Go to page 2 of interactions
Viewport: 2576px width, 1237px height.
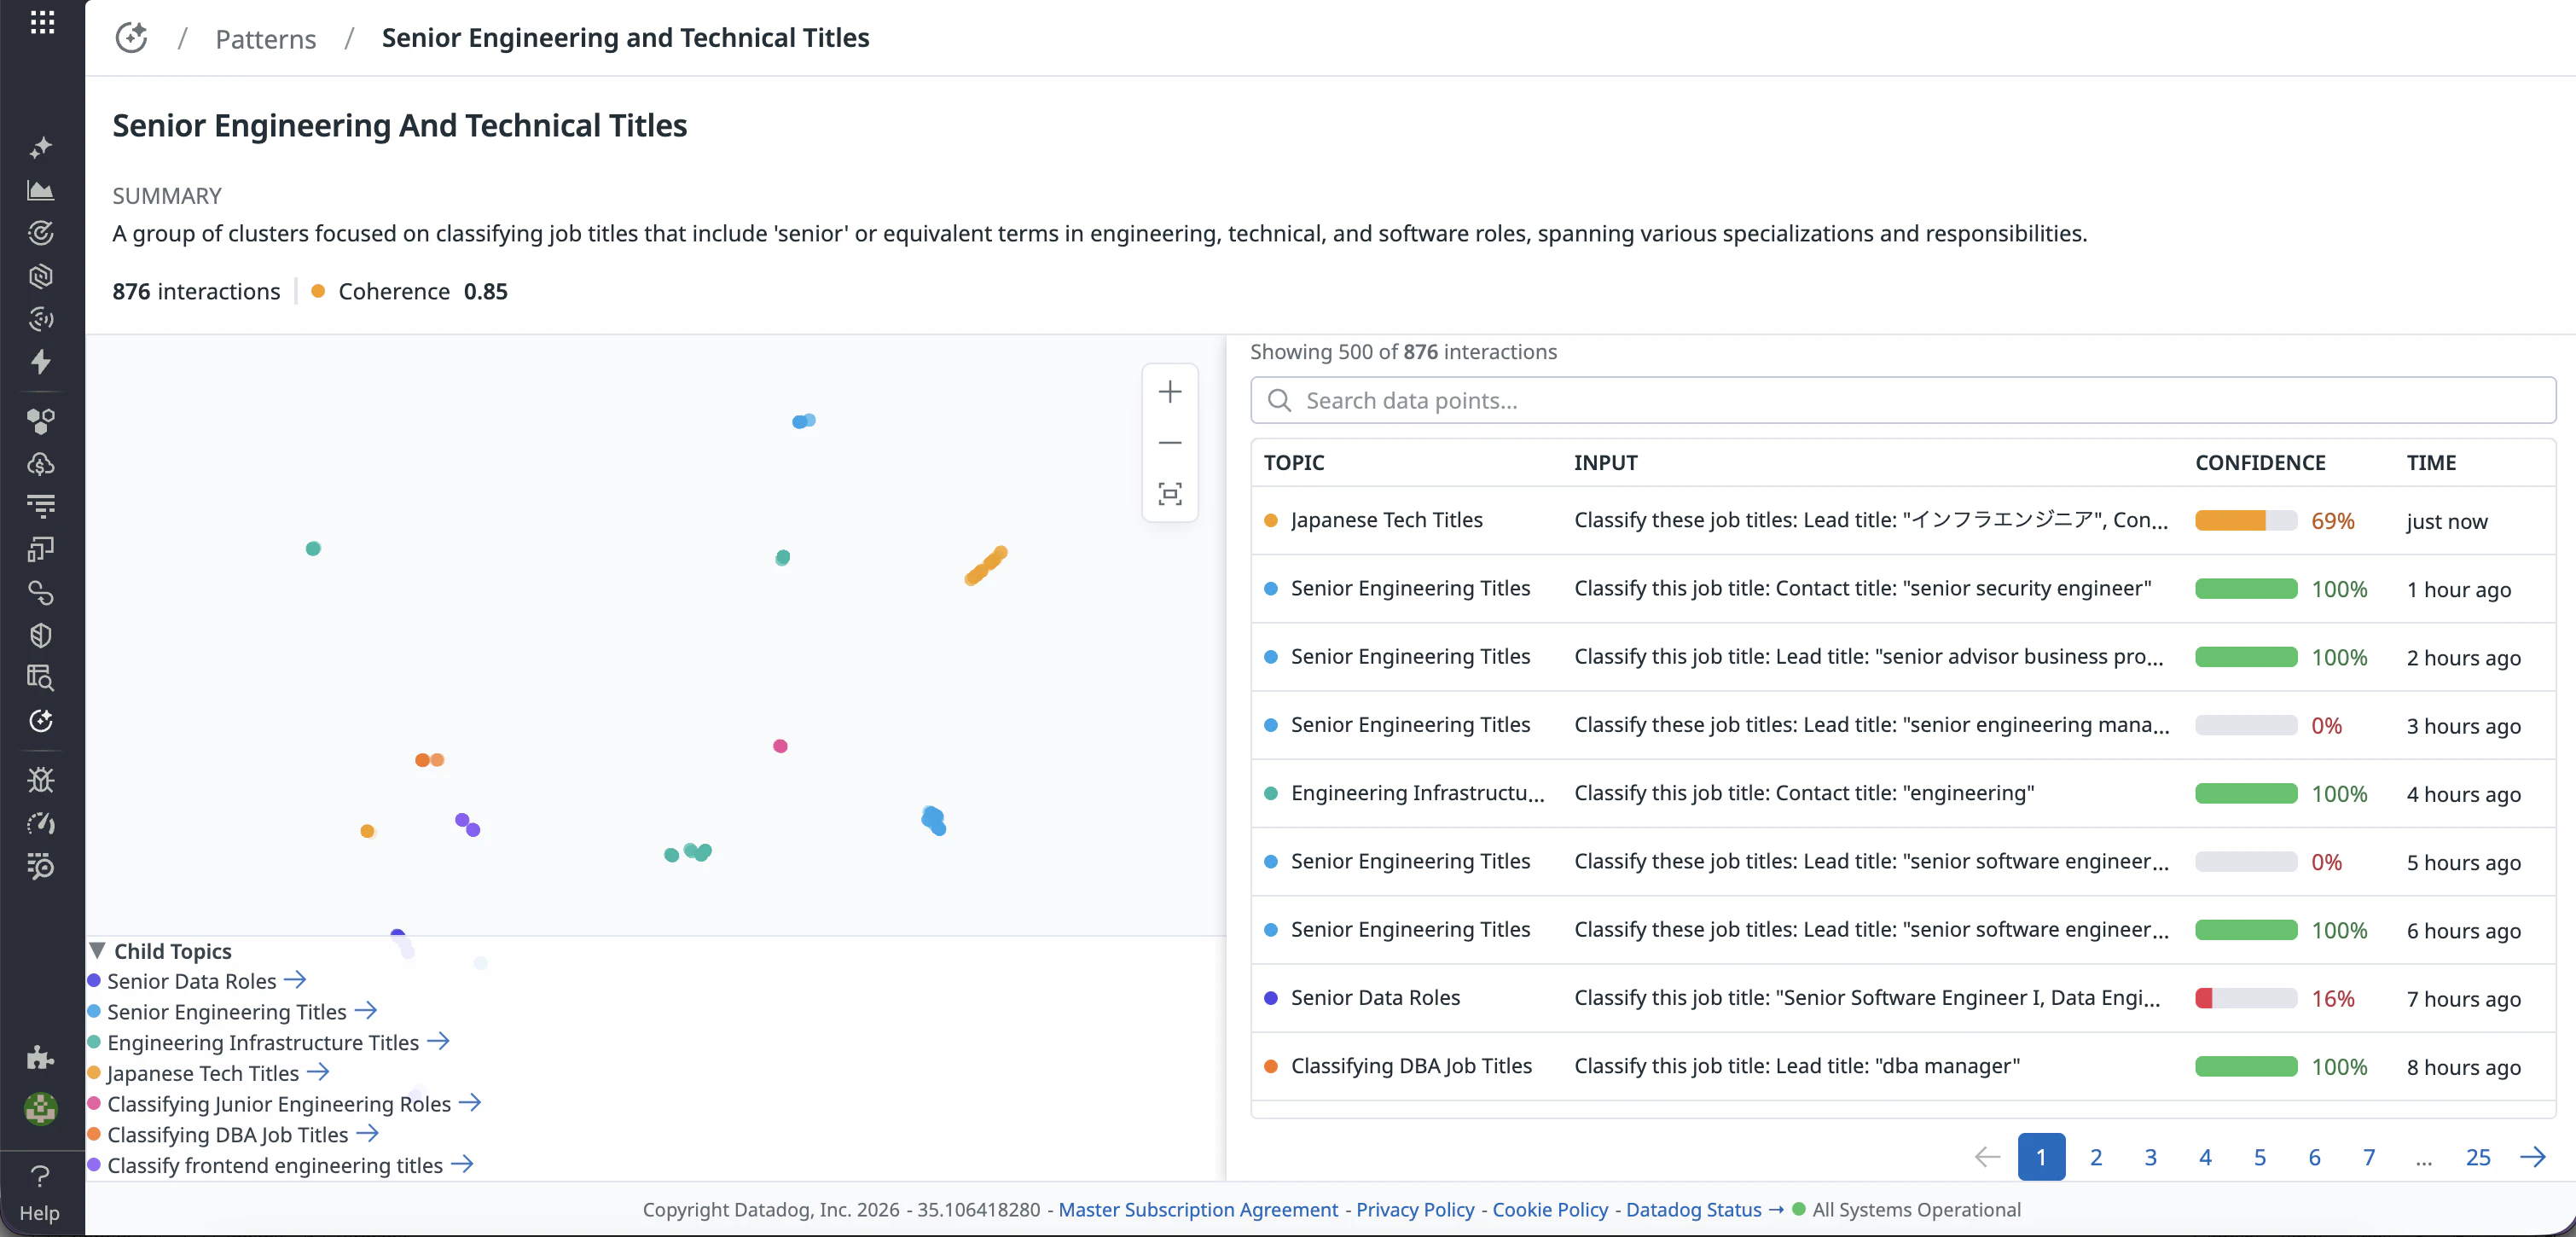coord(2095,1157)
